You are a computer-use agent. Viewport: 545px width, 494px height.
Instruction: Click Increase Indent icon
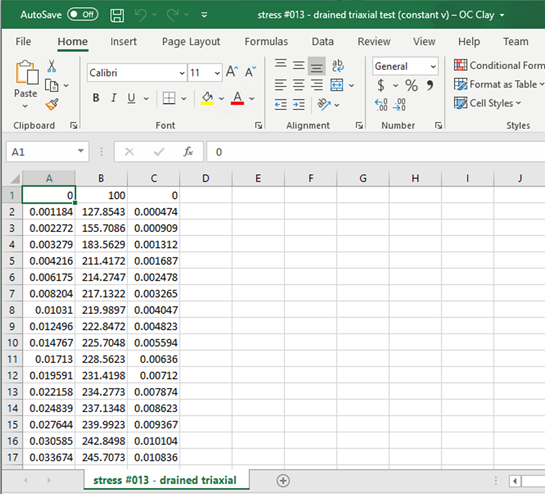click(x=299, y=104)
